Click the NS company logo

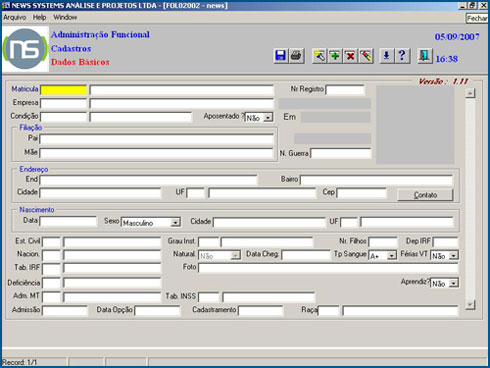point(25,49)
